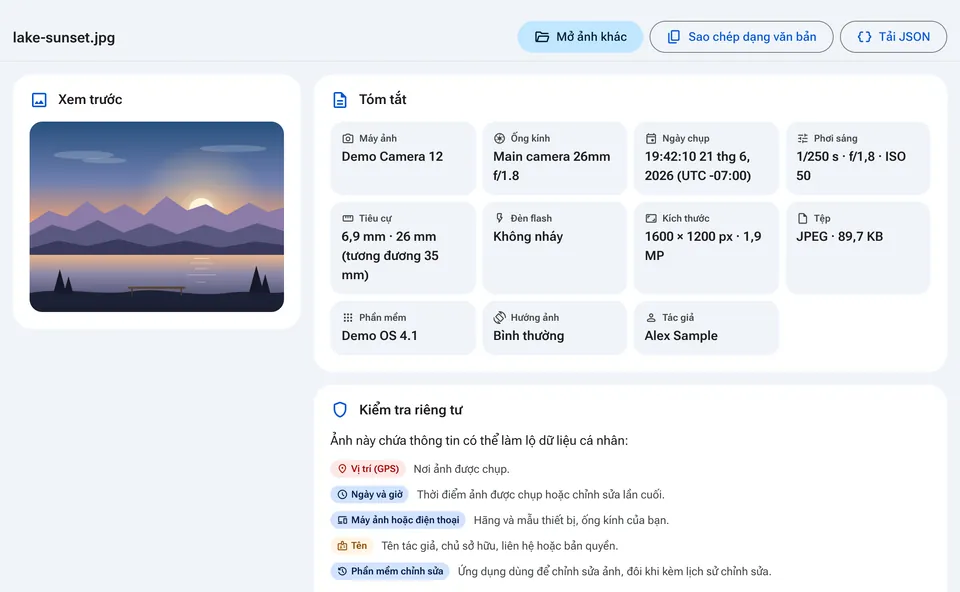The height and width of the screenshot is (592, 960).
Task: Click the Bình thường orientation value
Action: tap(529, 336)
